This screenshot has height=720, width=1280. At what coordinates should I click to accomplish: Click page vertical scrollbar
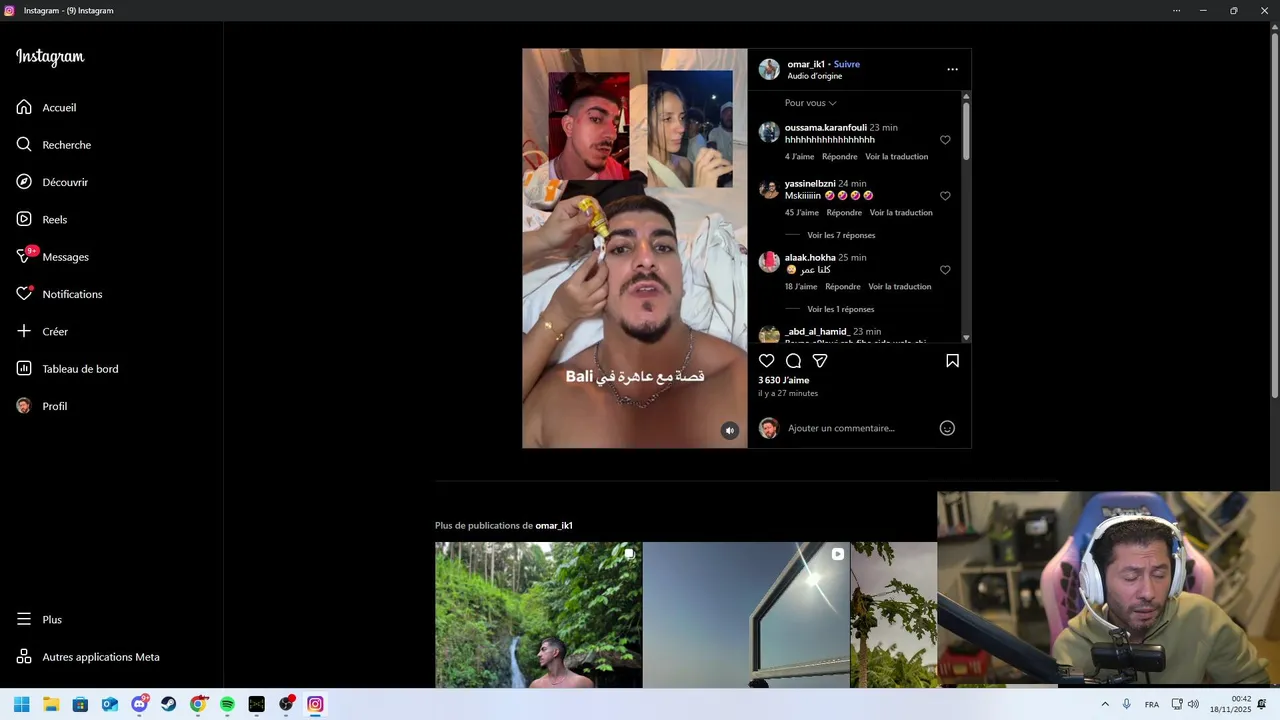click(1275, 215)
